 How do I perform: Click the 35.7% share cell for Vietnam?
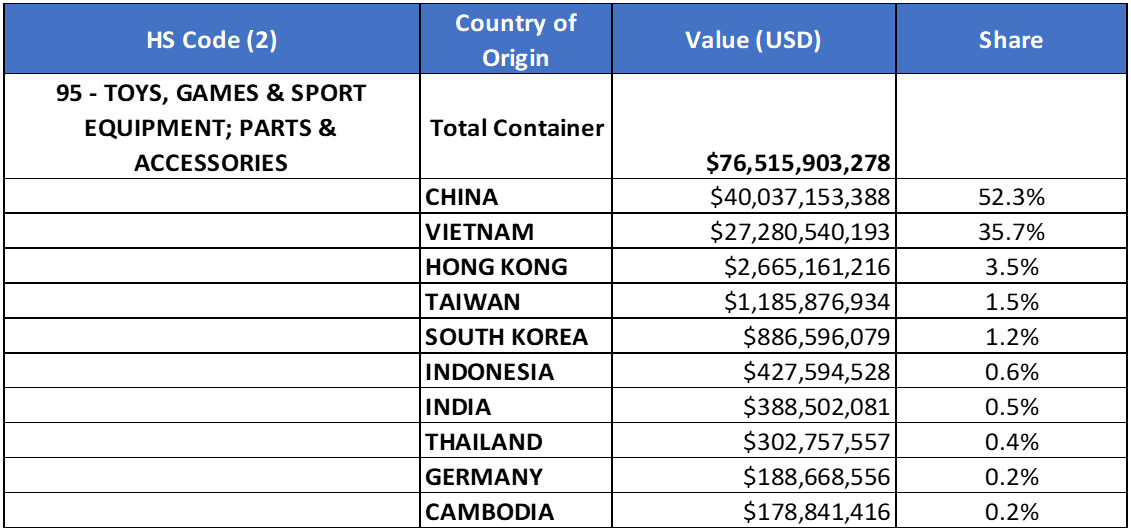click(x=1010, y=232)
